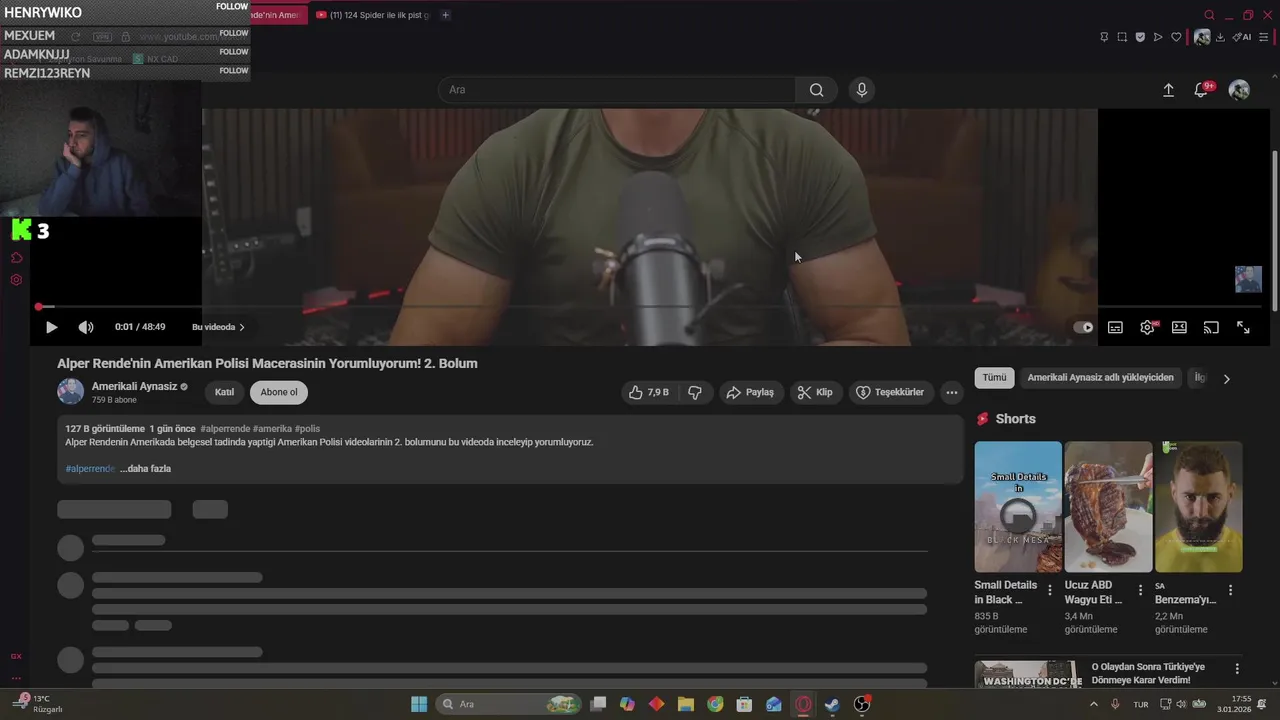Image resolution: width=1280 pixels, height=720 pixels.
Task: Open OBS Studio from the taskbar
Action: [862, 704]
